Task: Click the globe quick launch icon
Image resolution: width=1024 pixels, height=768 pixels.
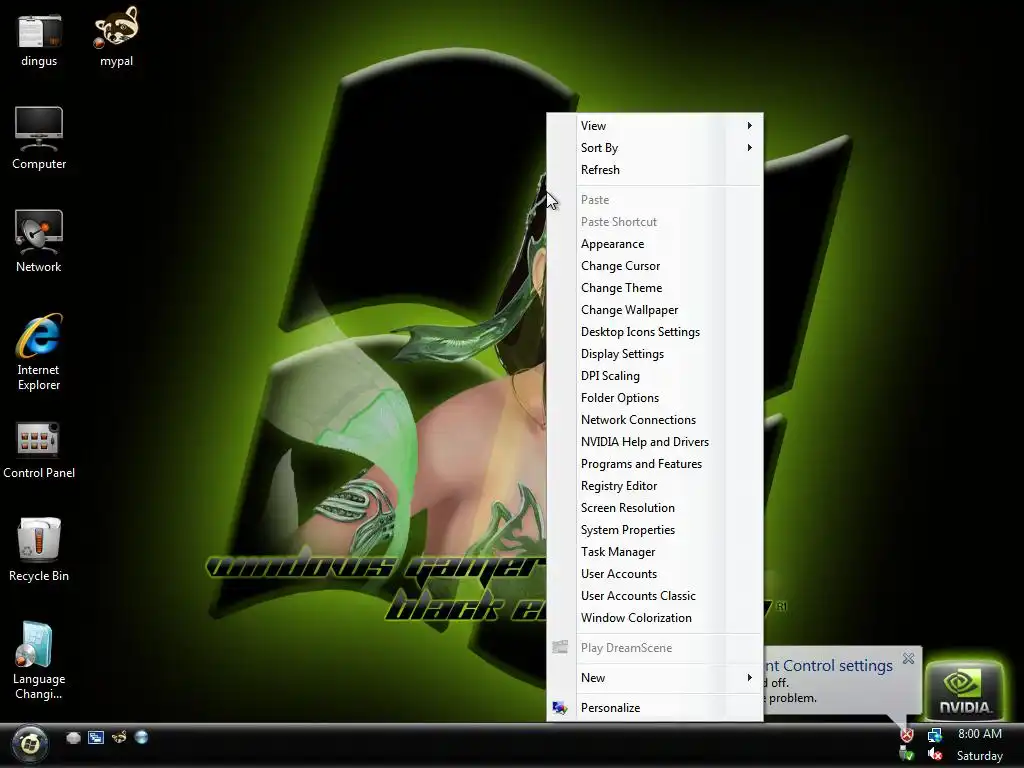Action: coord(141,738)
